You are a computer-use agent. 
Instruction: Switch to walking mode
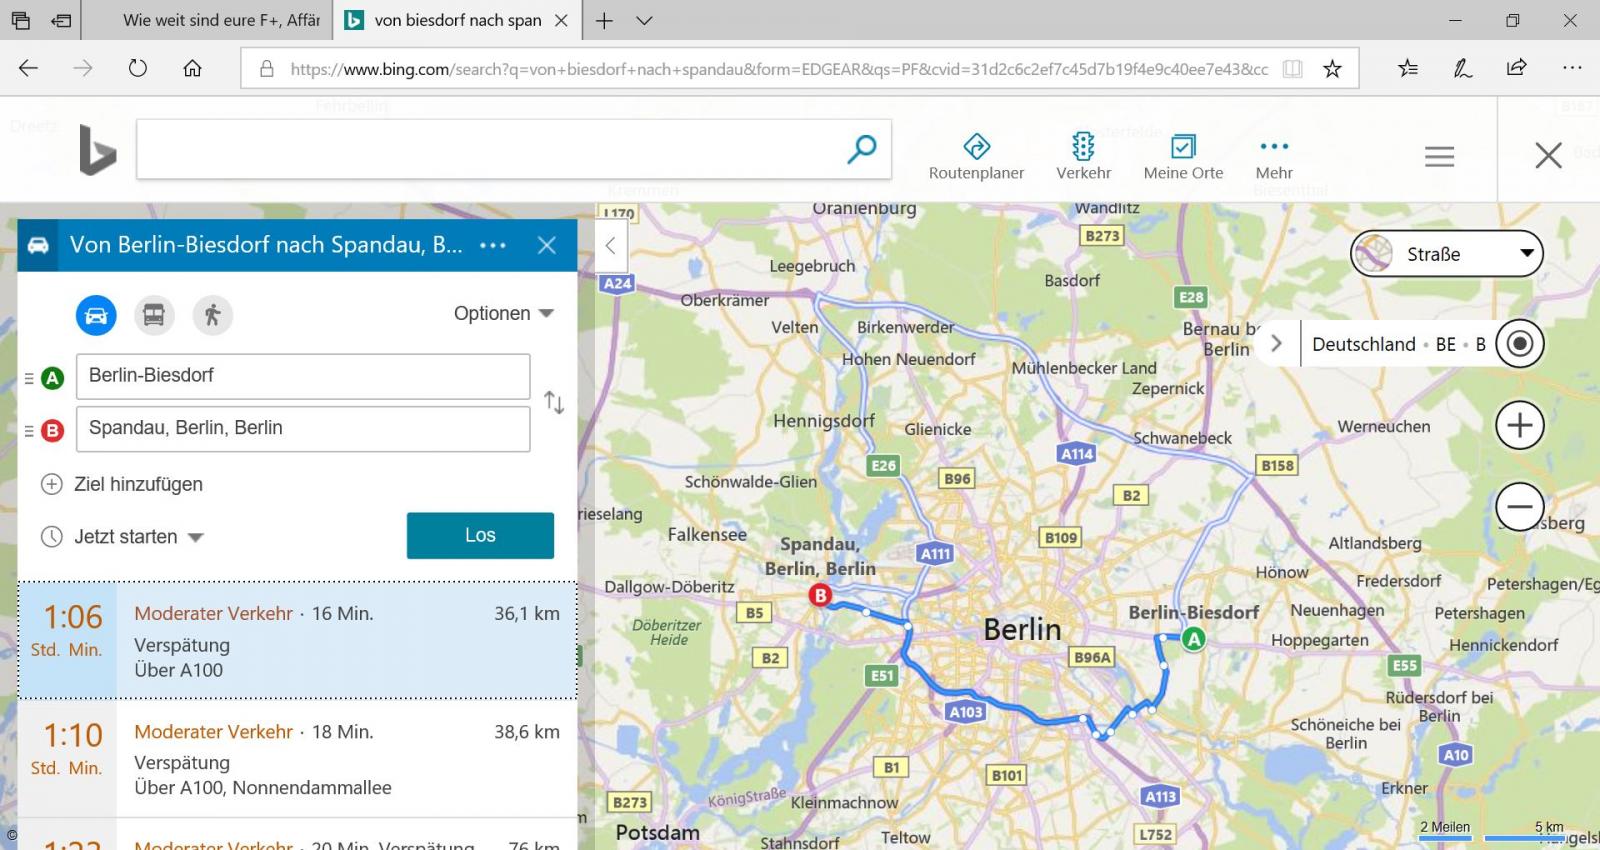click(x=212, y=315)
